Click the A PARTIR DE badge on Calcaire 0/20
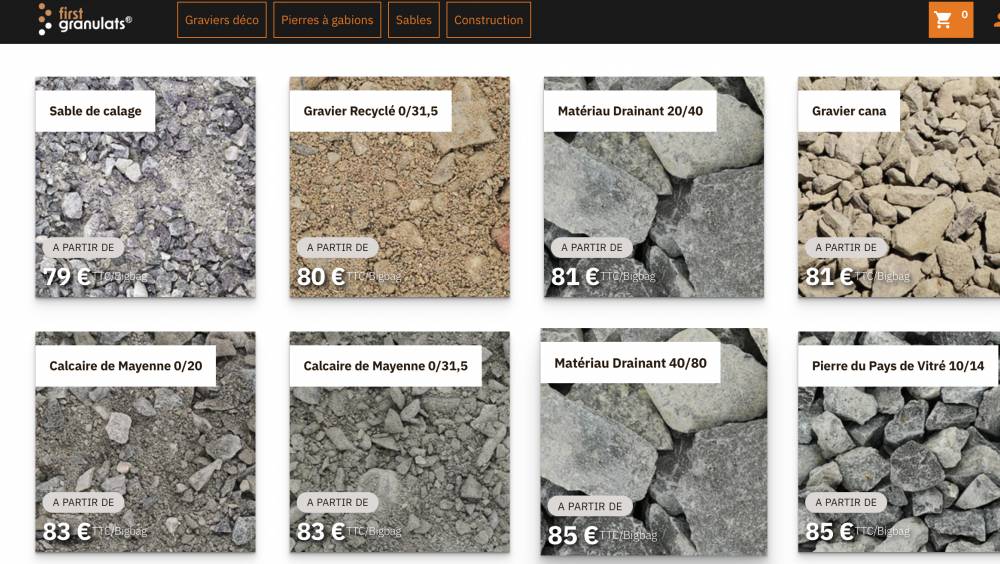The width and height of the screenshot is (1000, 564). click(84, 502)
